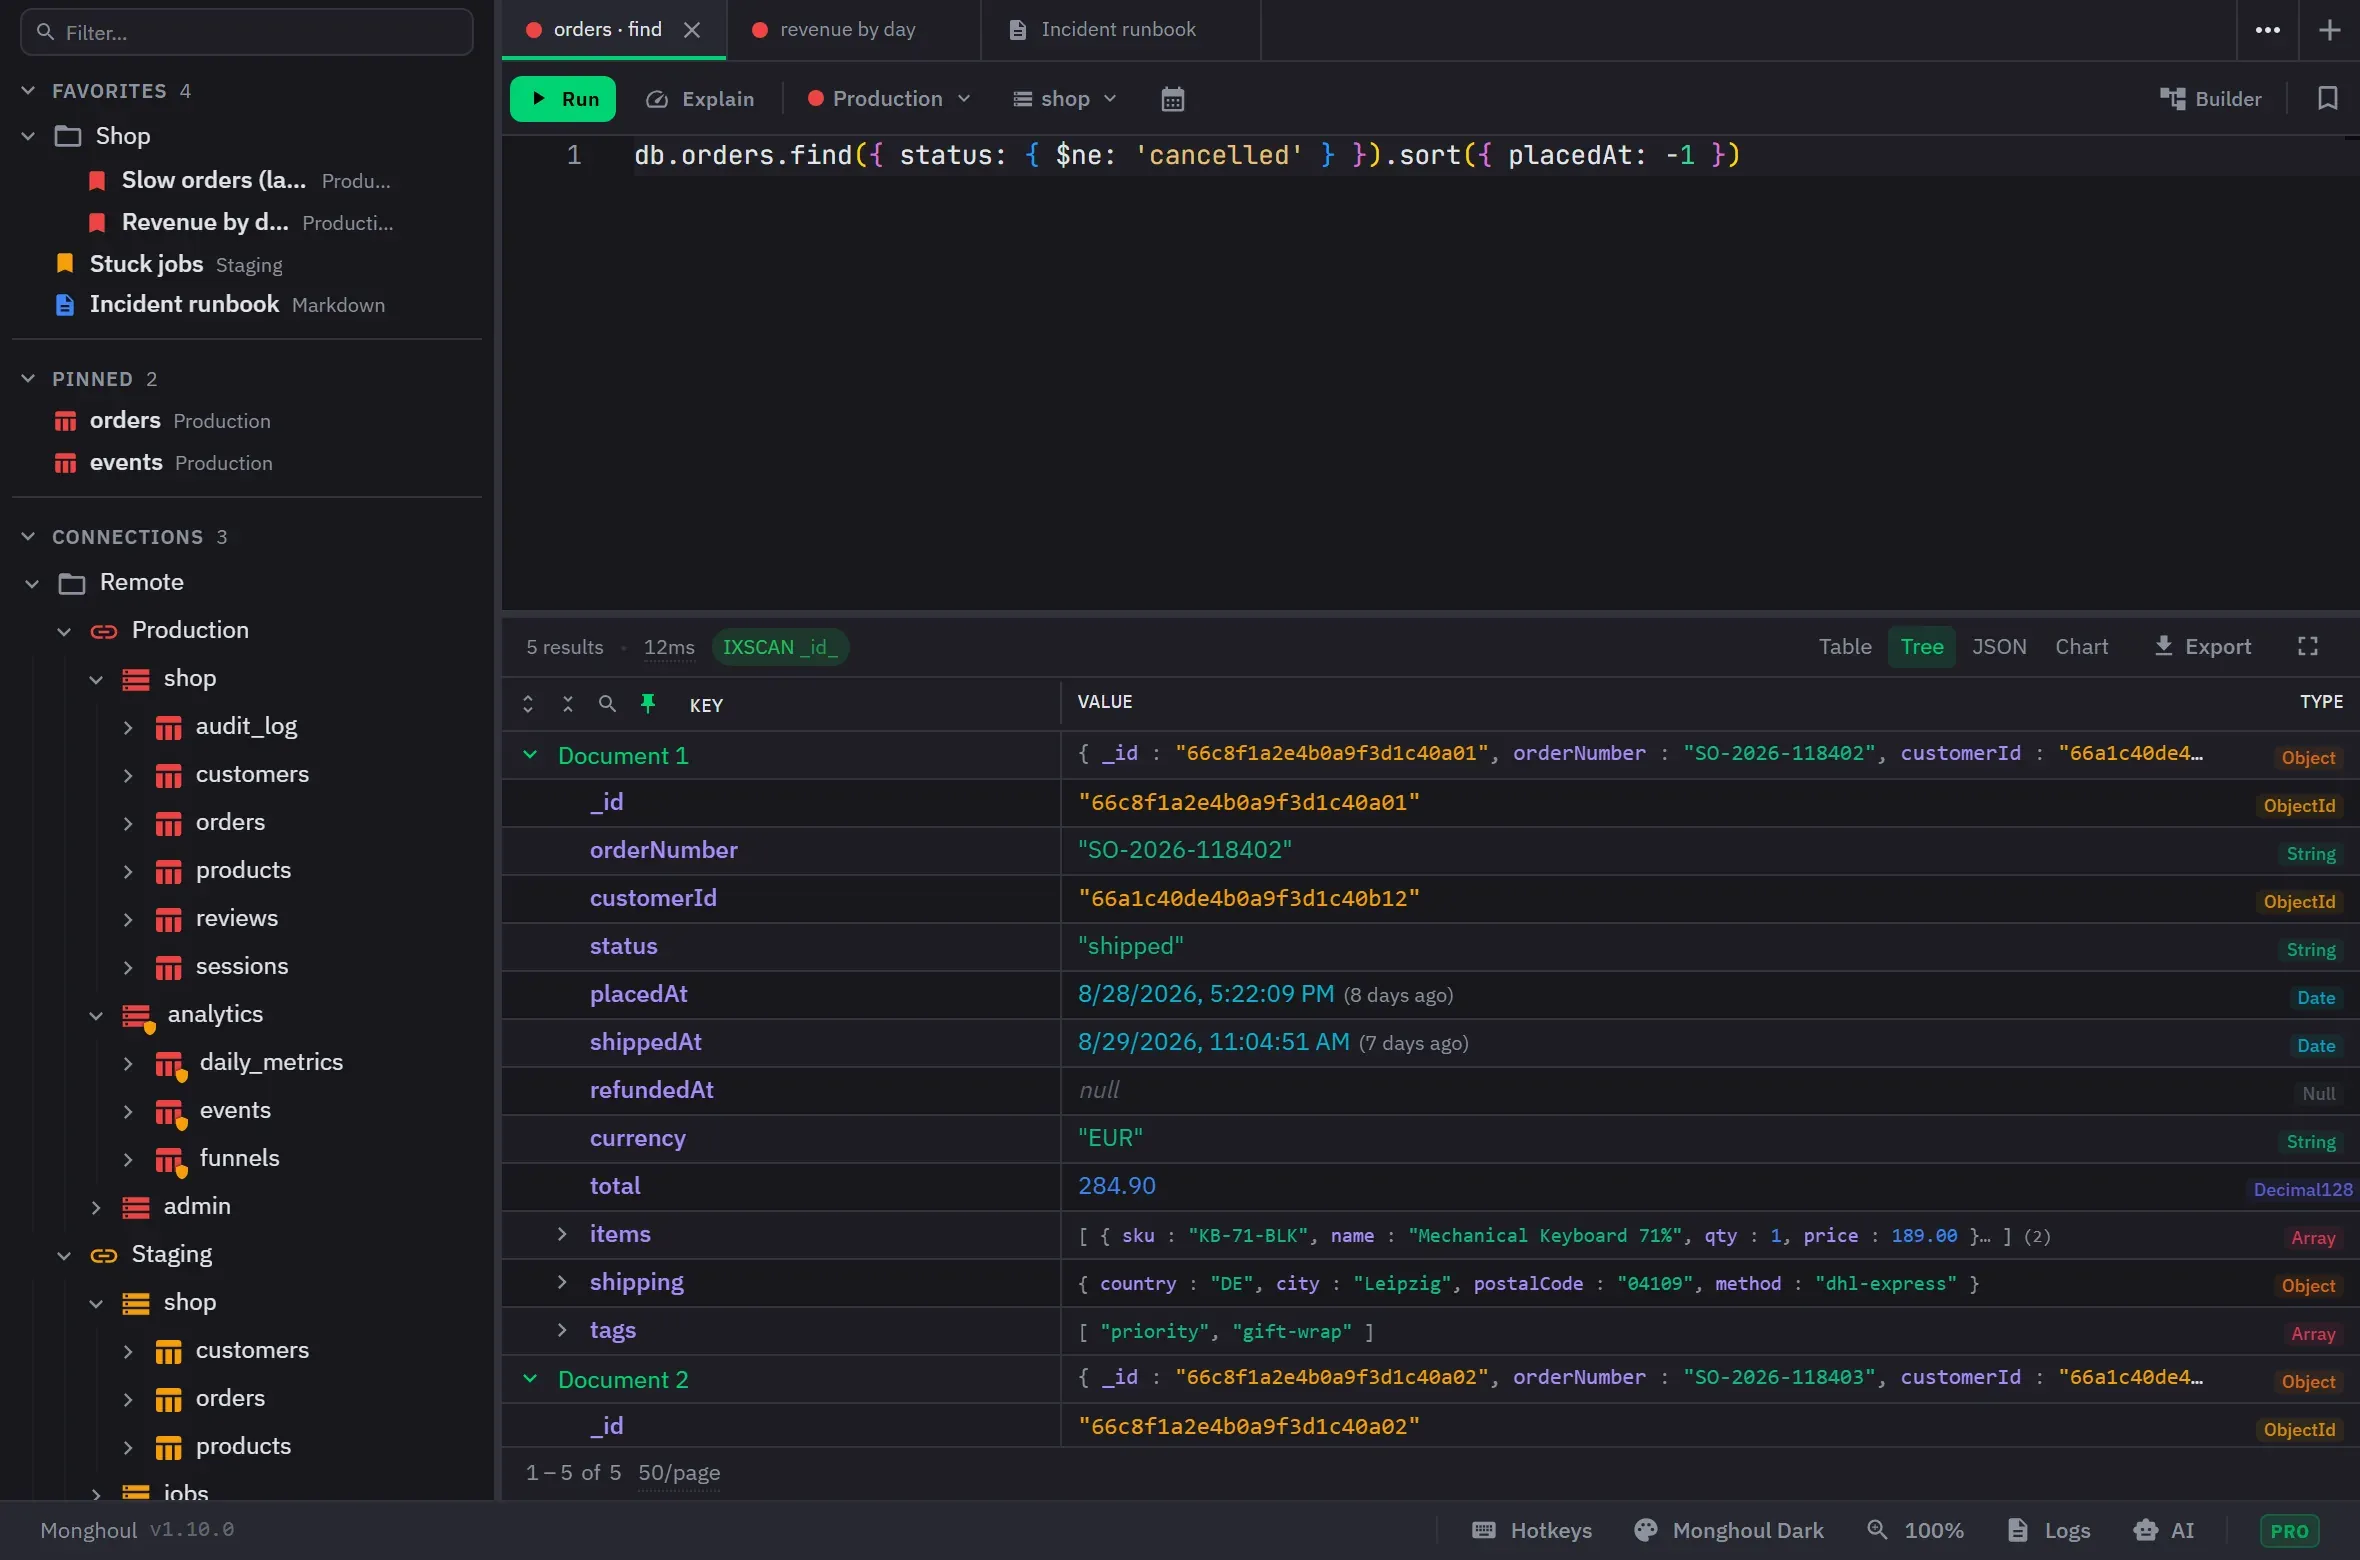Switch to the revenue by day tab
The image size is (2360, 1560).
[x=853, y=30]
